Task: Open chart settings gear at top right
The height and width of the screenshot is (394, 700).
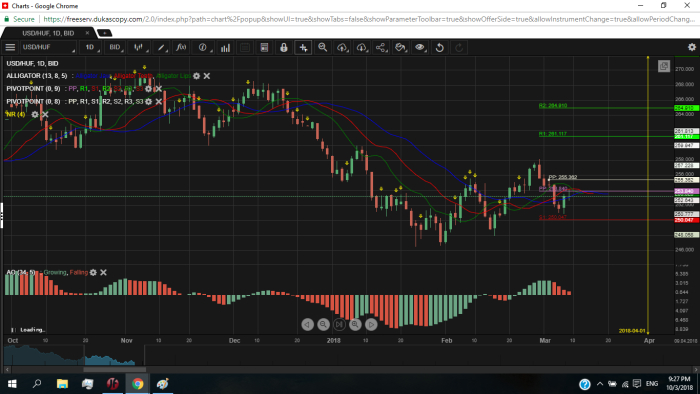Action: (x=692, y=47)
